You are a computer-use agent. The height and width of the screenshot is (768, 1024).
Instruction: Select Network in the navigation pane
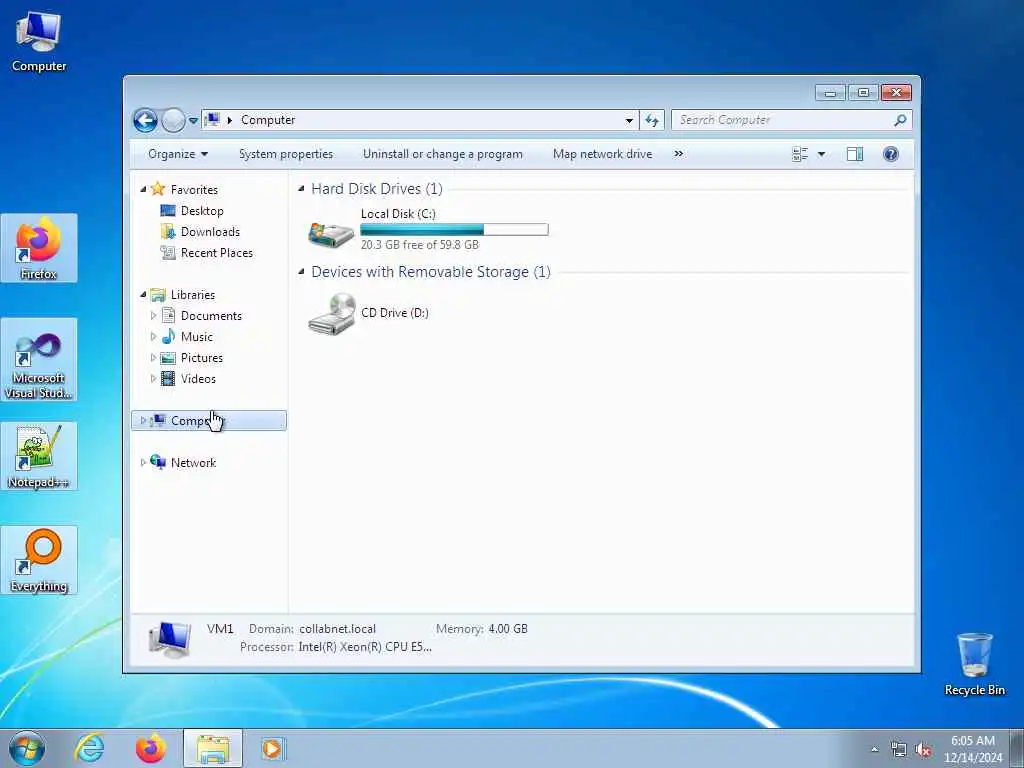pyautogui.click(x=193, y=462)
